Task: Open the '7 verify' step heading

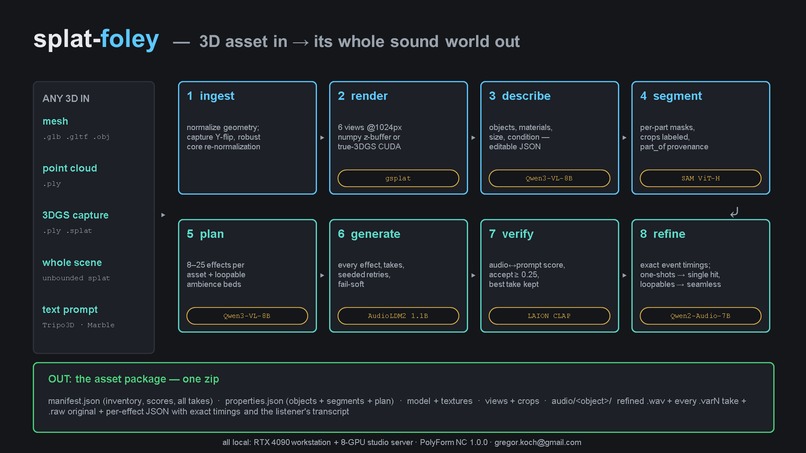Action: (x=511, y=234)
